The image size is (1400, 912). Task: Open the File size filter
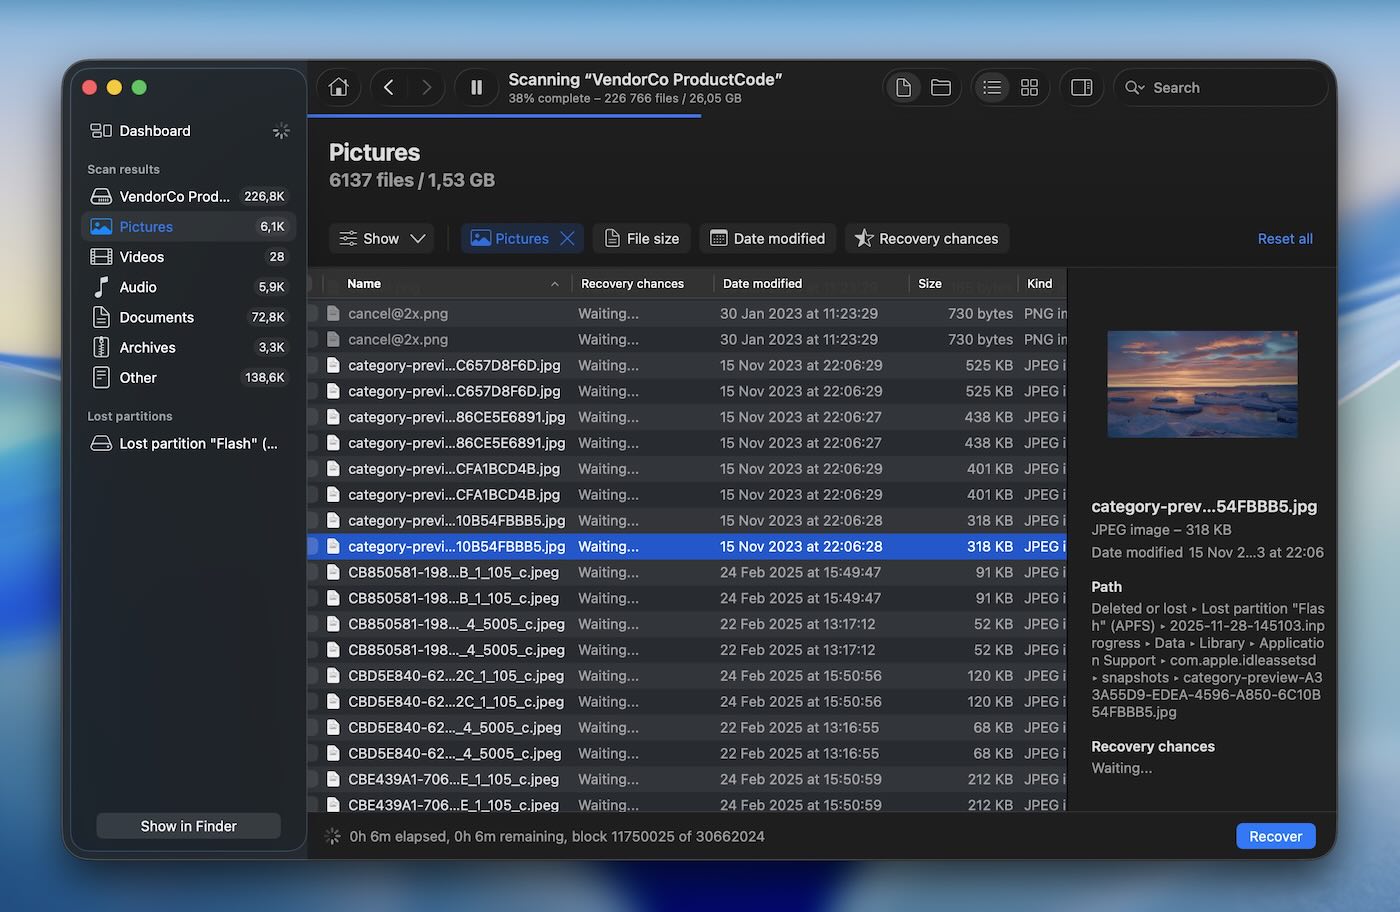pyautogui.click(x=642, y=238)
